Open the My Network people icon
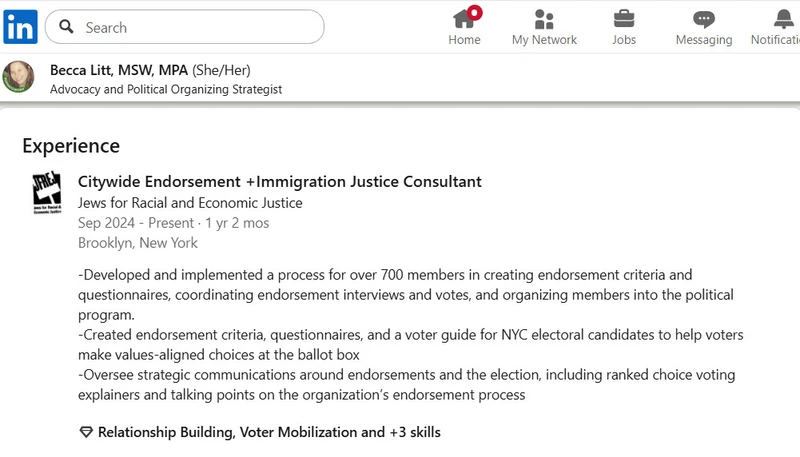 pos(544,19)
